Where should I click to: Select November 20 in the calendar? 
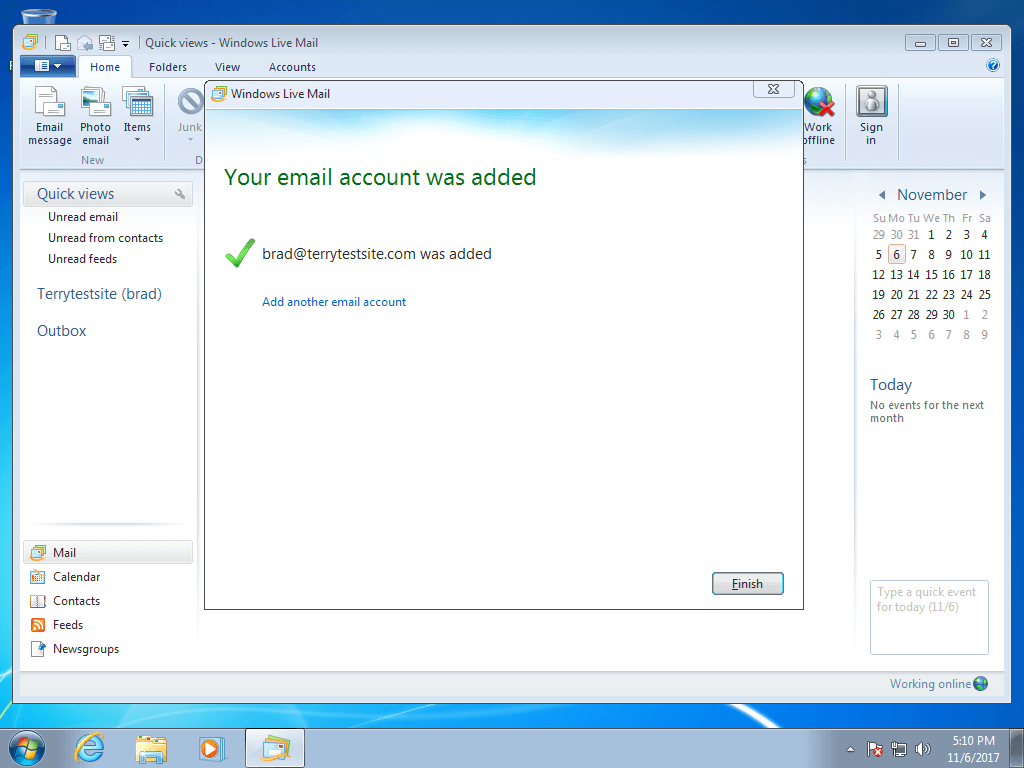pos(897,295)
